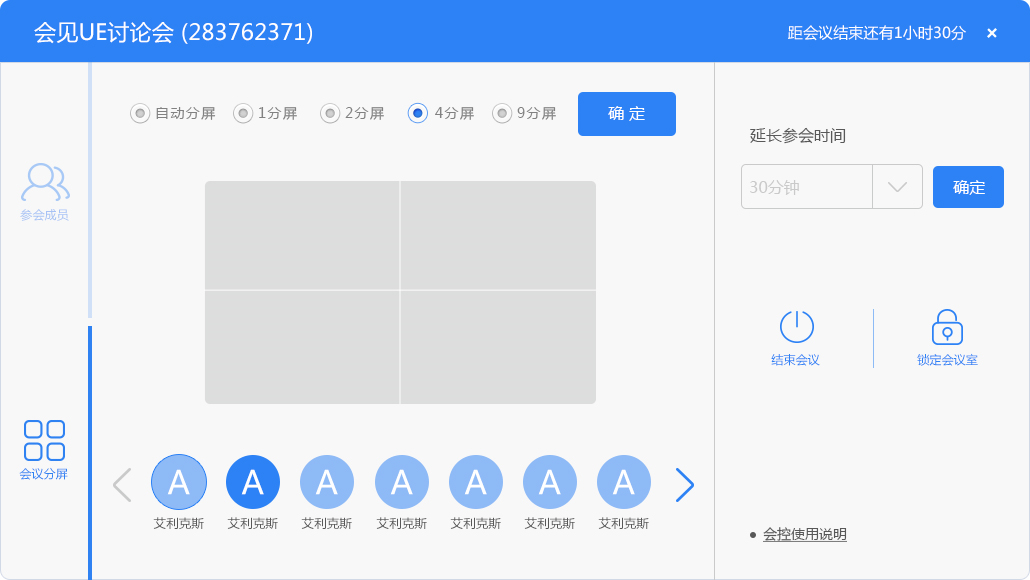This screenshot has height=580, width=1030.
Task: Close the meeting window with the X
Action: [991, 32]
